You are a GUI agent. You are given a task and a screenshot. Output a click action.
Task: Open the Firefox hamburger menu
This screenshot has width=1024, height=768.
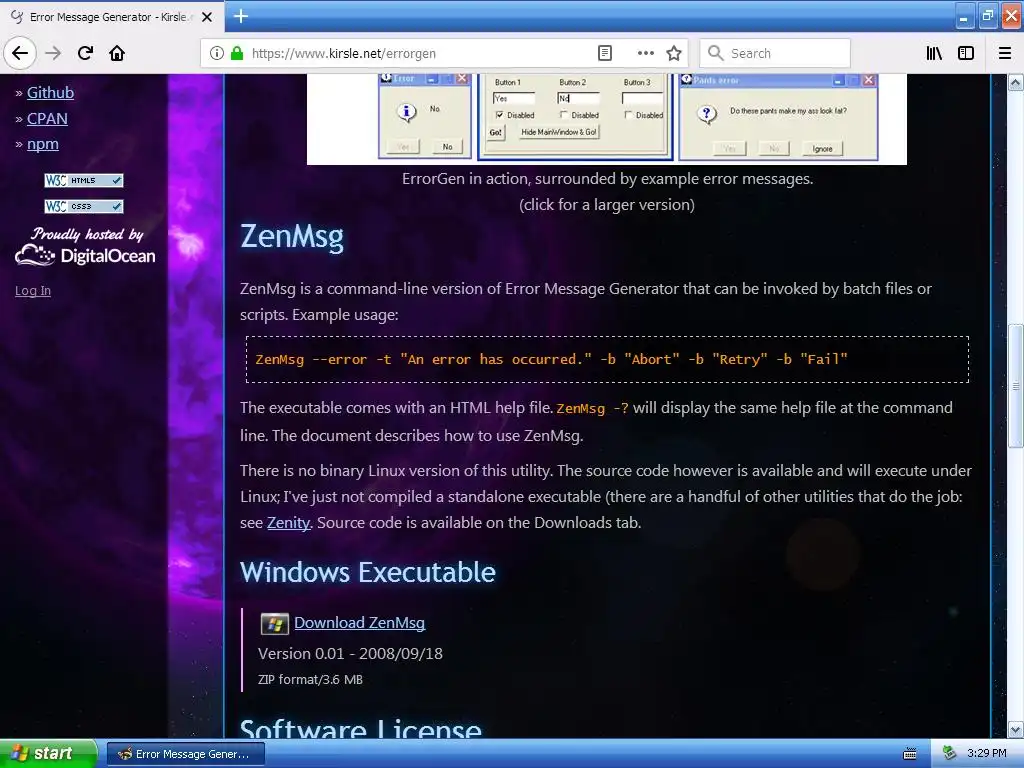point(1005,53)
